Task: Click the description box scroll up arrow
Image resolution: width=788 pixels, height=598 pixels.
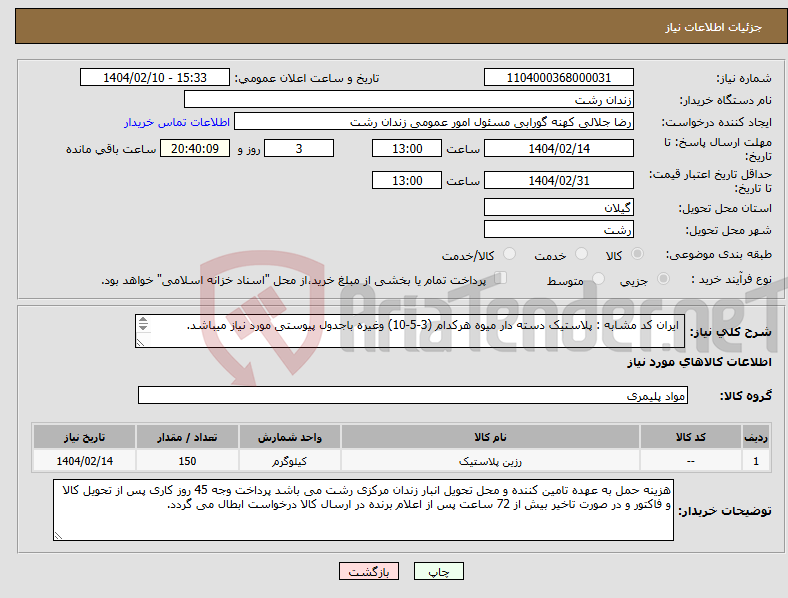Action: pos(143,320)
